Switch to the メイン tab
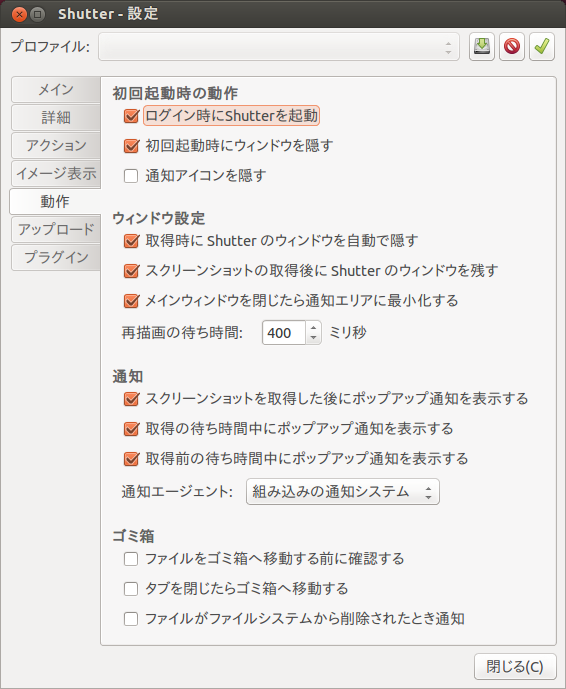This screenshot has height=689, width=566. tap(56, 90)
